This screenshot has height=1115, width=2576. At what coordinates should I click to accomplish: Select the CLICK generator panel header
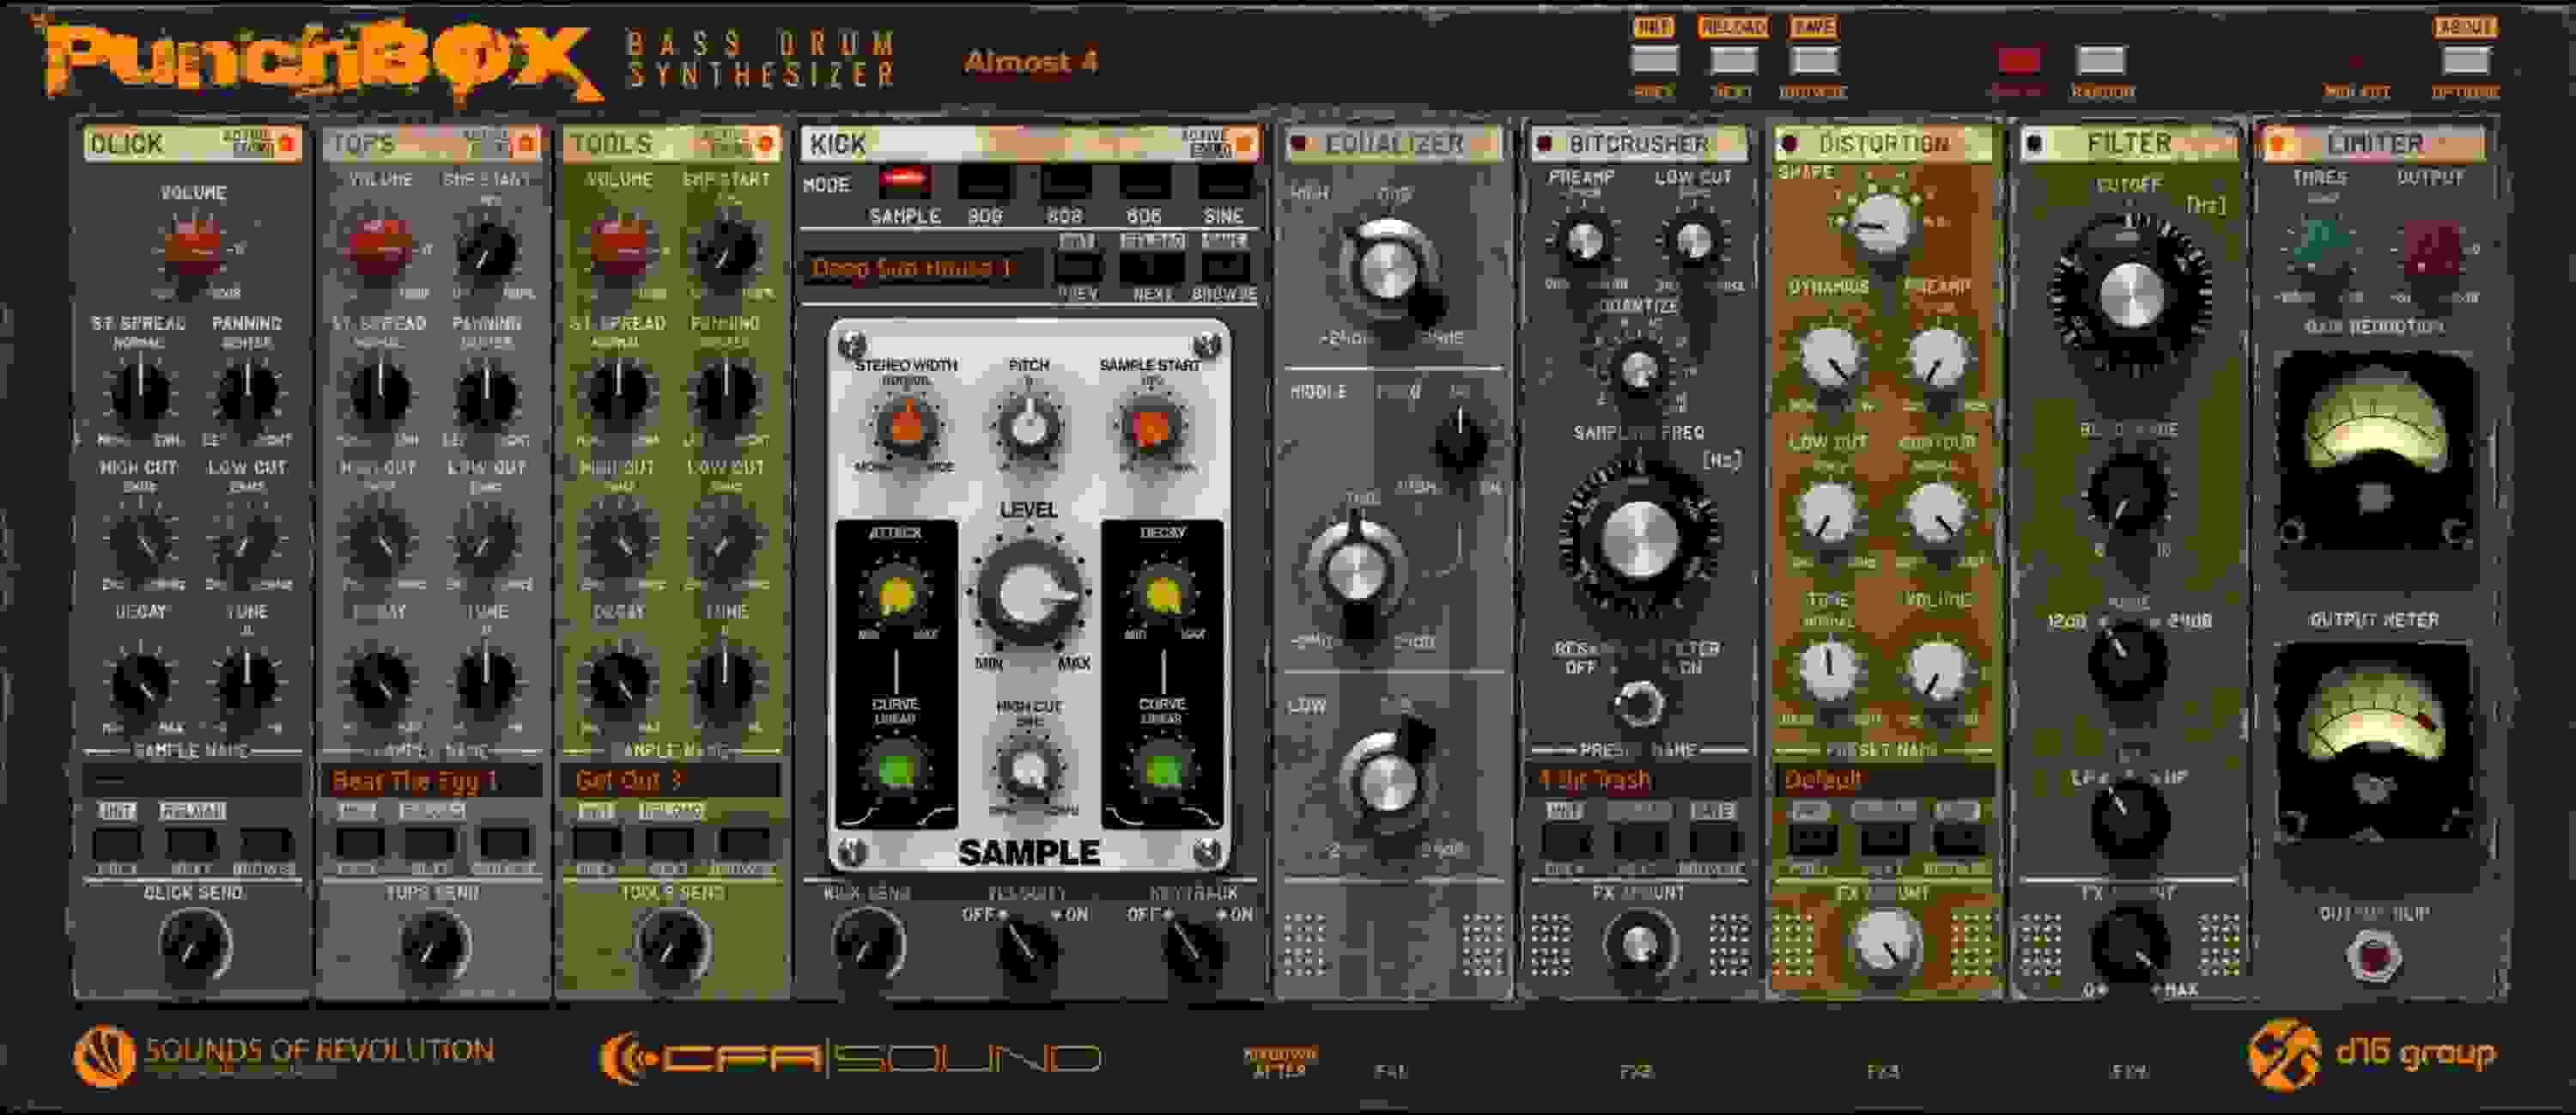[x=130, y=143]
